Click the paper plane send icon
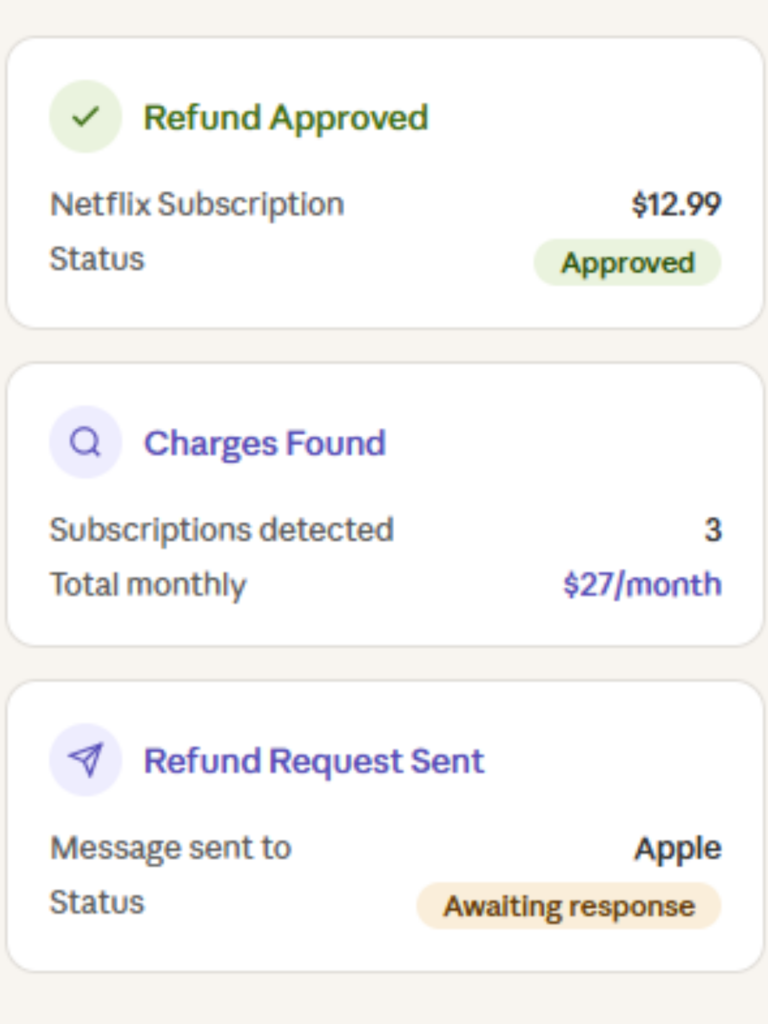The image size is (768, 1024). (x=86, y=760)
